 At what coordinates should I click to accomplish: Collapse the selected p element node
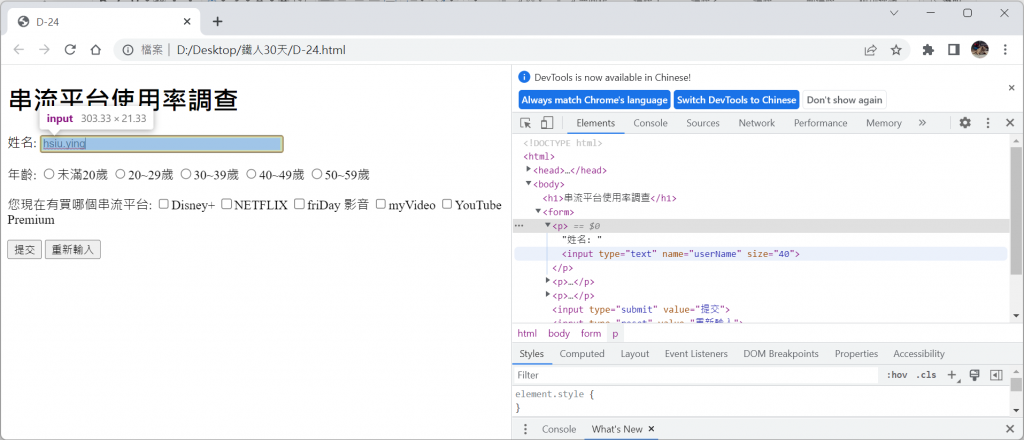[548, 225]
